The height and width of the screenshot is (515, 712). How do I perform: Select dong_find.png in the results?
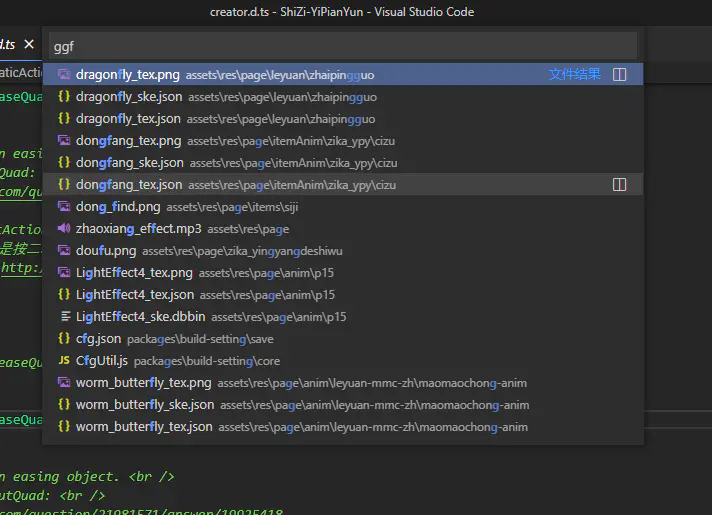point(118,207)
